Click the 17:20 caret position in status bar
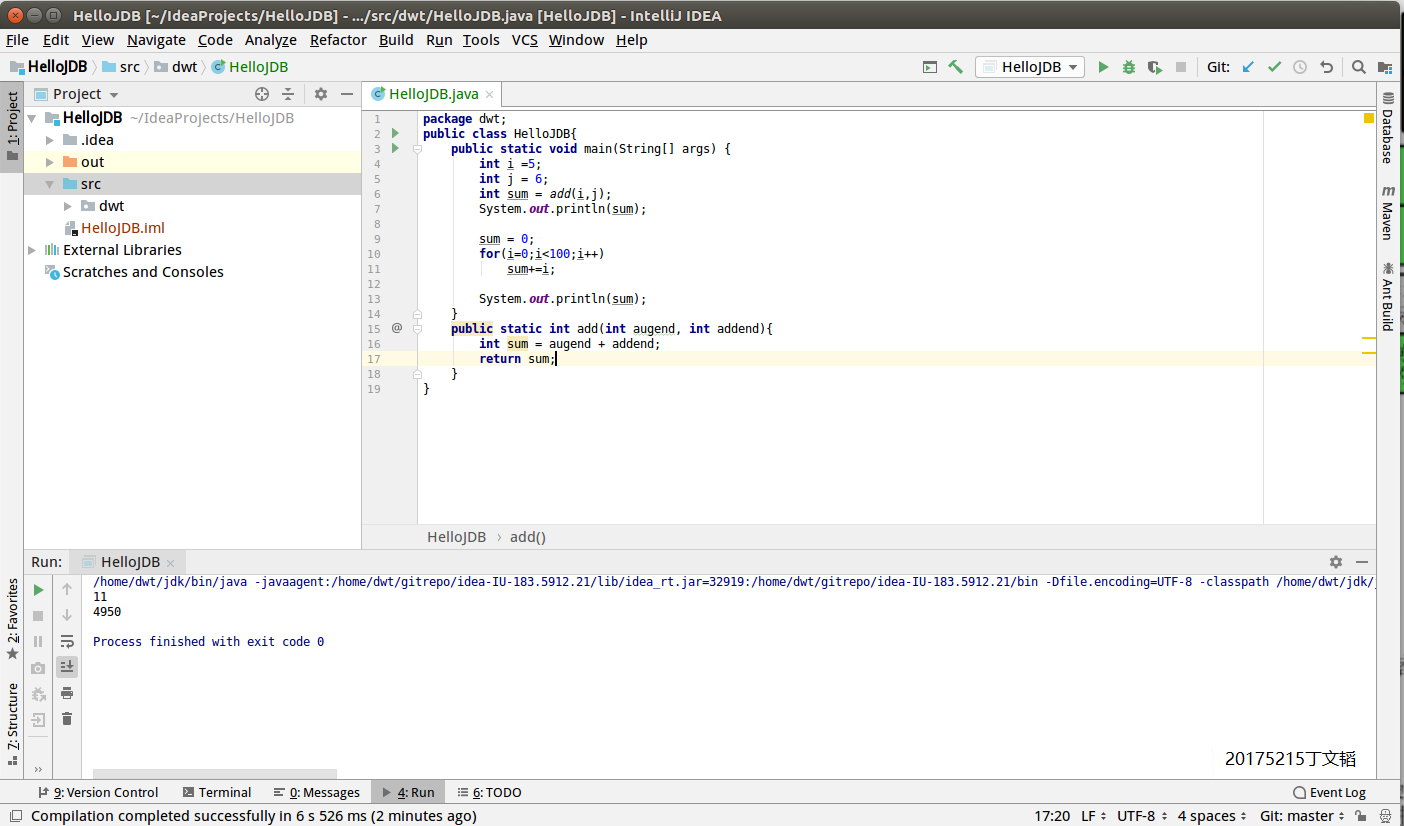 [1052, 816]
